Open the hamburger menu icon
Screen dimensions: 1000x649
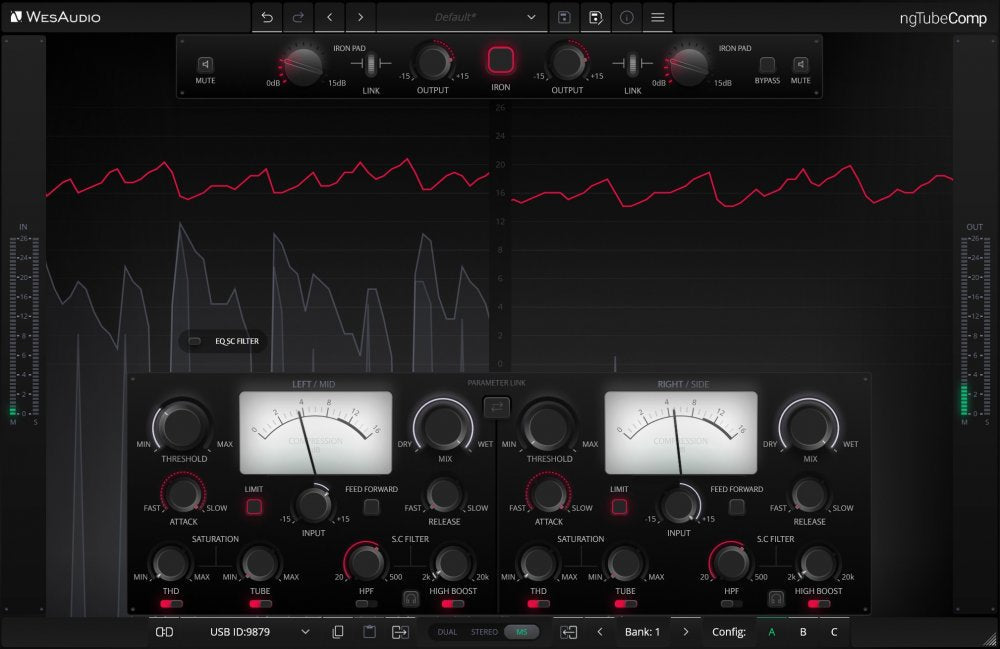(658, 17)
